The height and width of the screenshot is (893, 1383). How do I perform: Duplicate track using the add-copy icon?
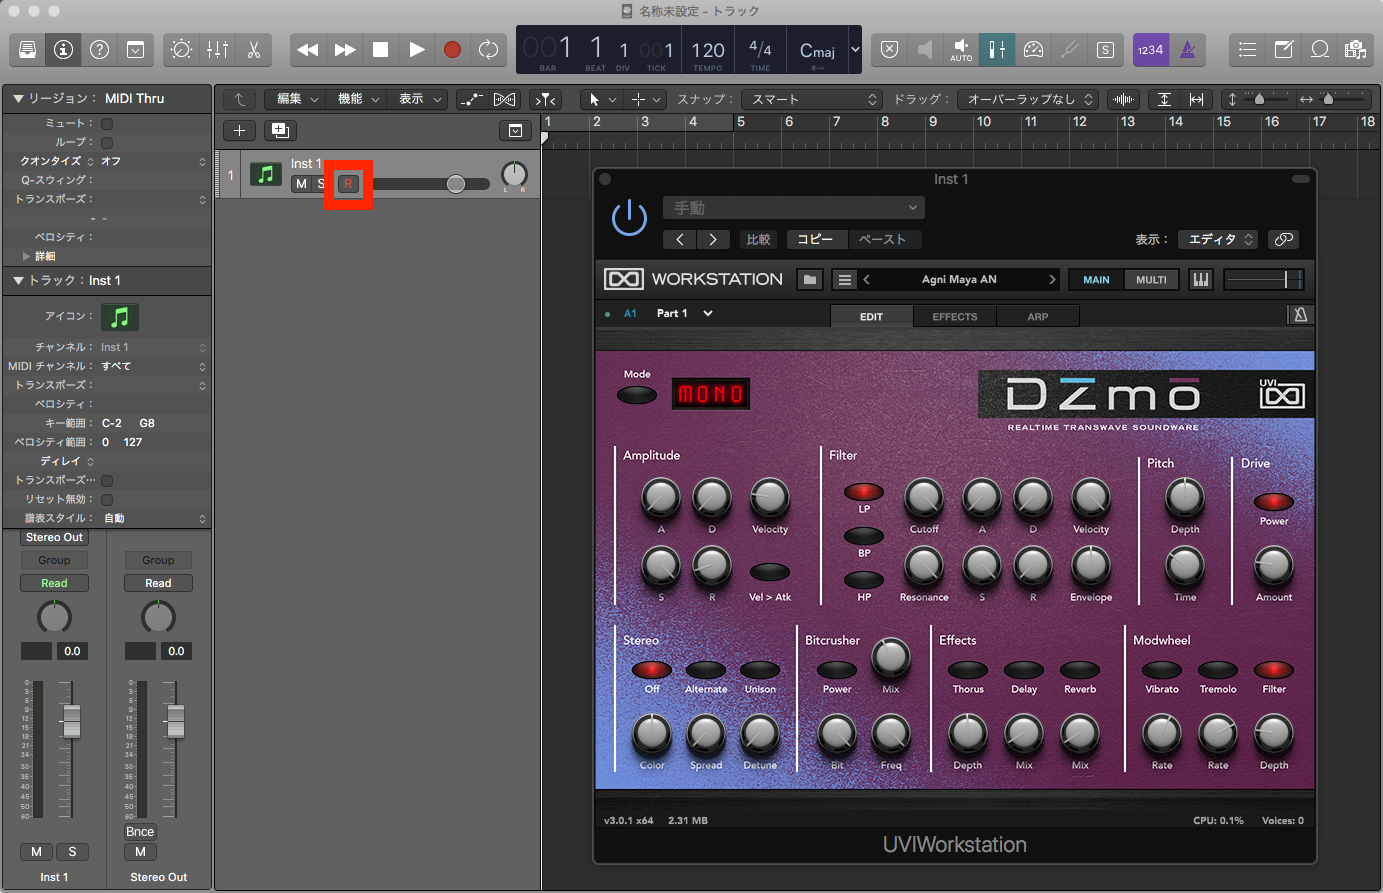pyautogui.click(x=280, y=130)
